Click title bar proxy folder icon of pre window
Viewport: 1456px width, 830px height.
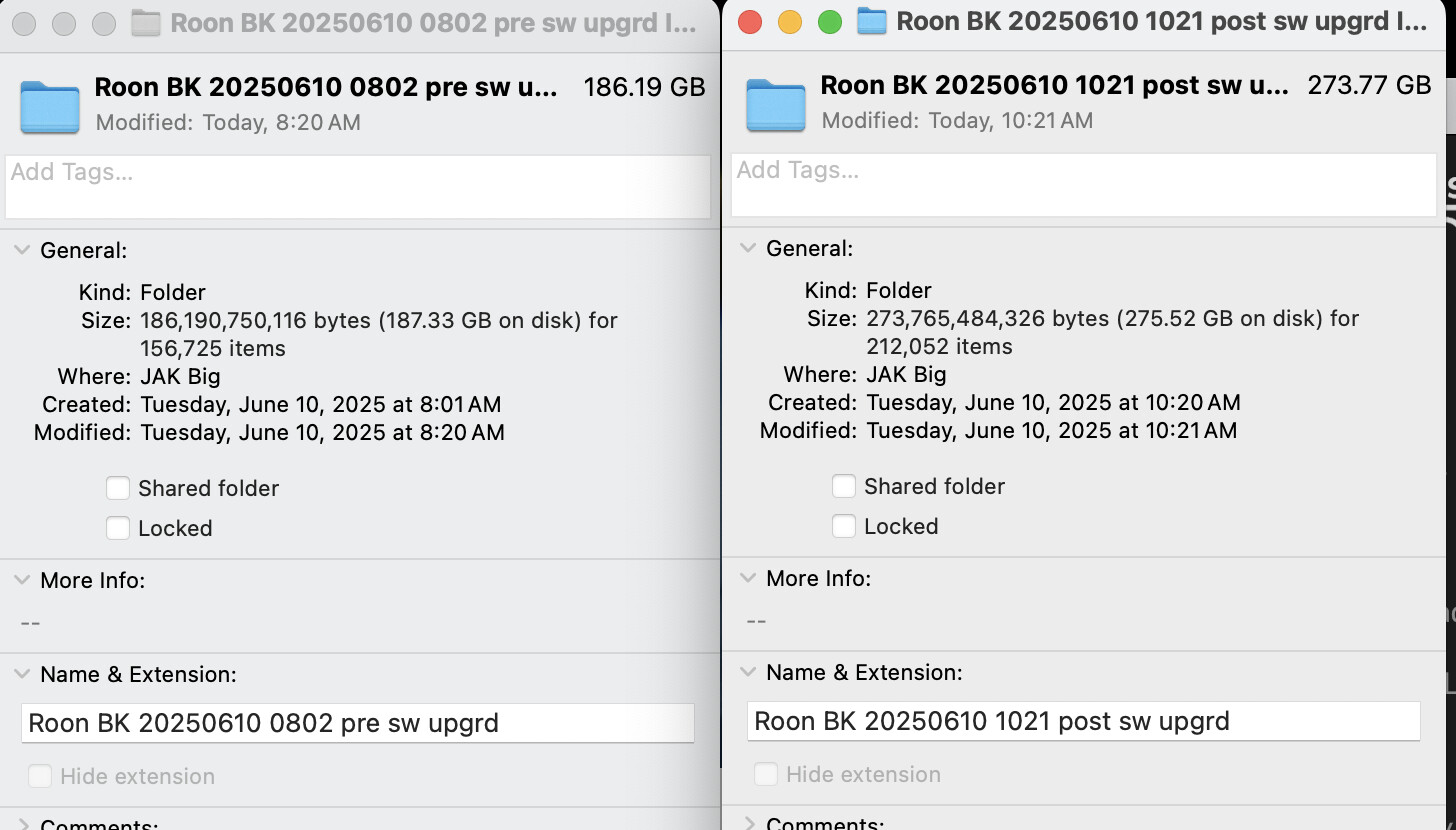click(x=146, y=23)
